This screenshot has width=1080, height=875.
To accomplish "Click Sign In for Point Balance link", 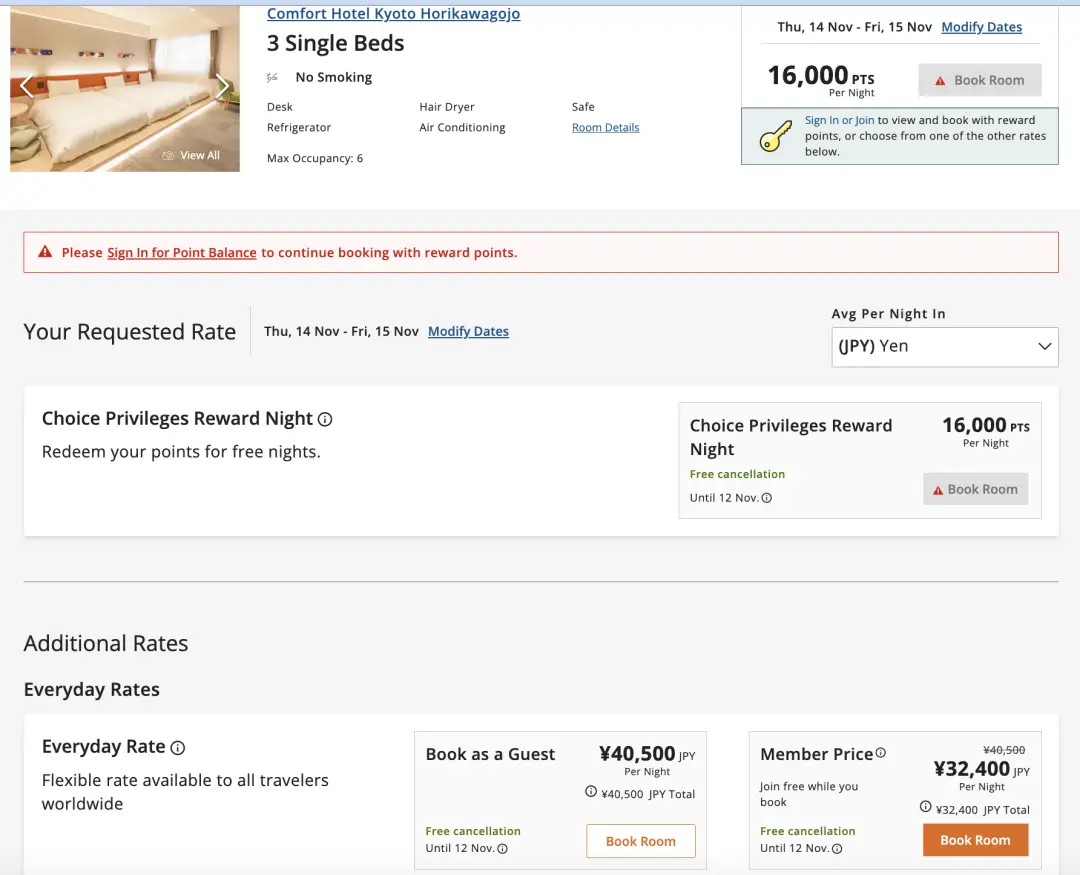I will pos(181,253).
